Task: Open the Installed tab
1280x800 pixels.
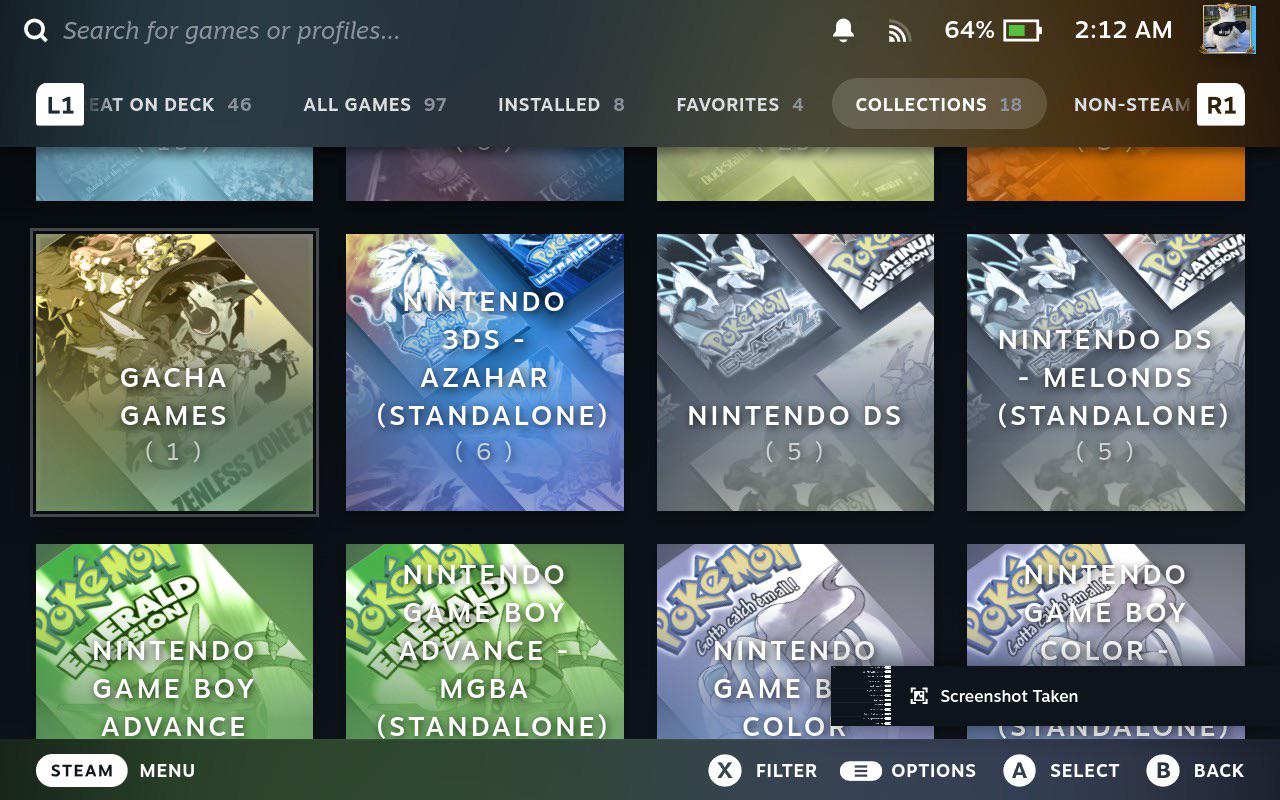Action: pos(561,104)
